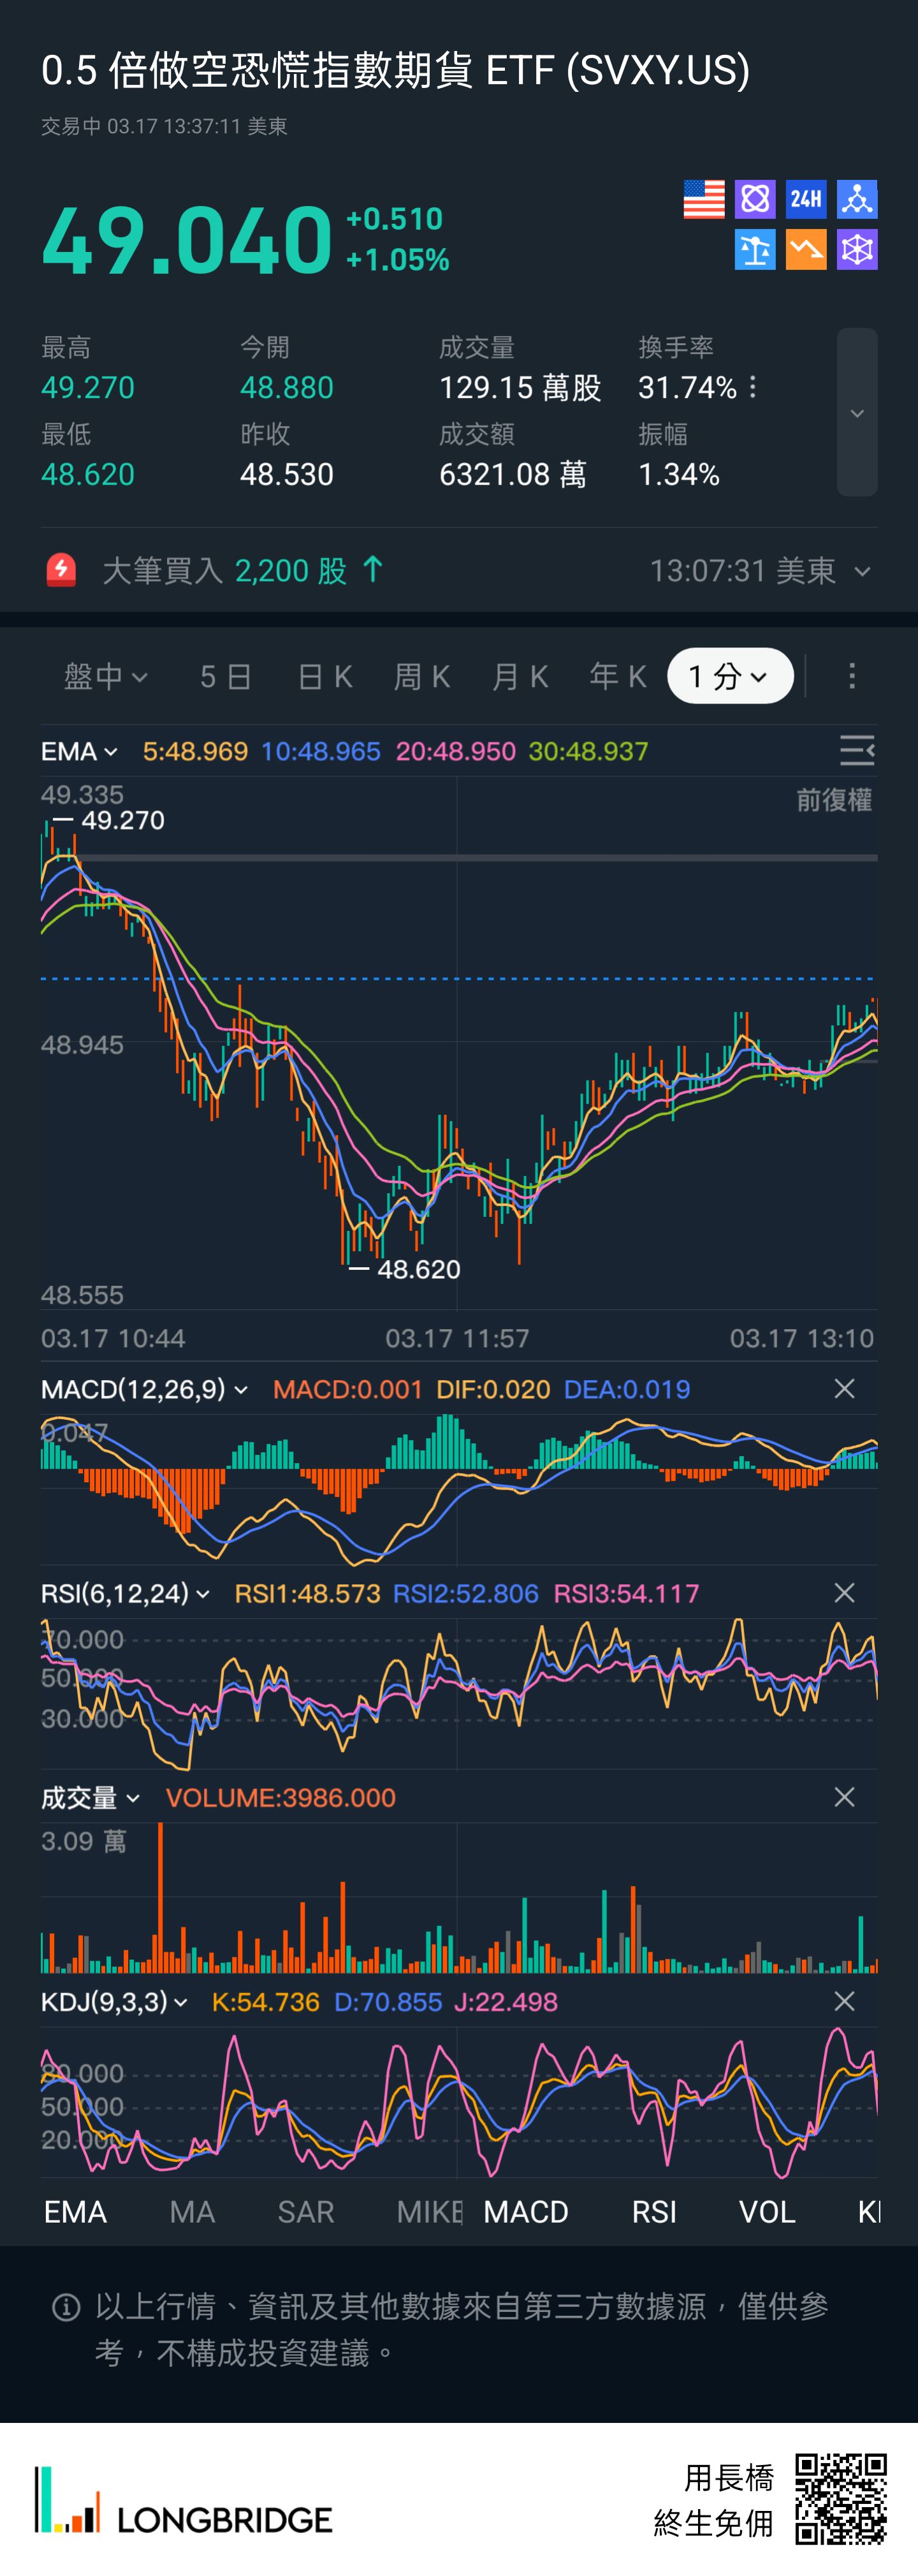The image size is (918, 2576).
Task: Tap the blue balance scale icon
Action: pos(754,250)
